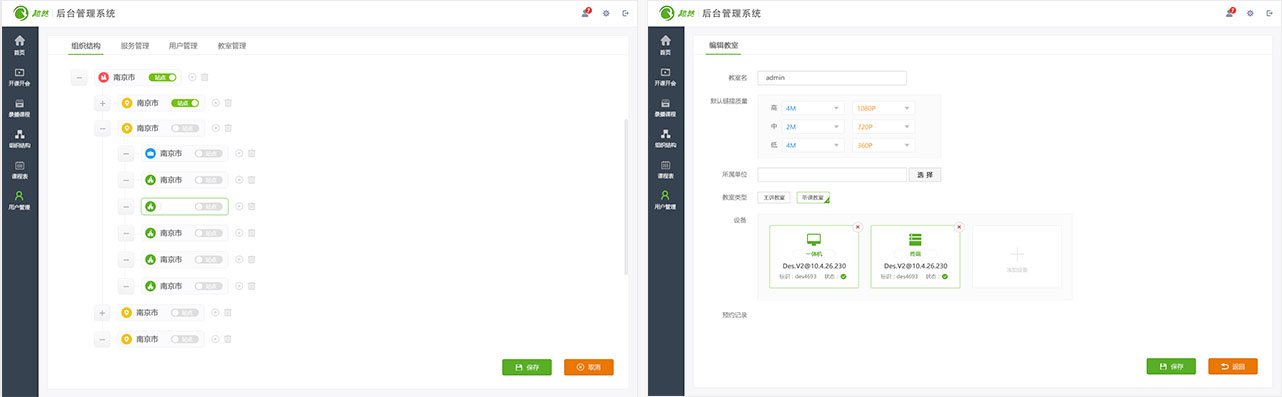Open 首页 in the right screen sidebar
1282x397 pixels.
coord(665,45)
